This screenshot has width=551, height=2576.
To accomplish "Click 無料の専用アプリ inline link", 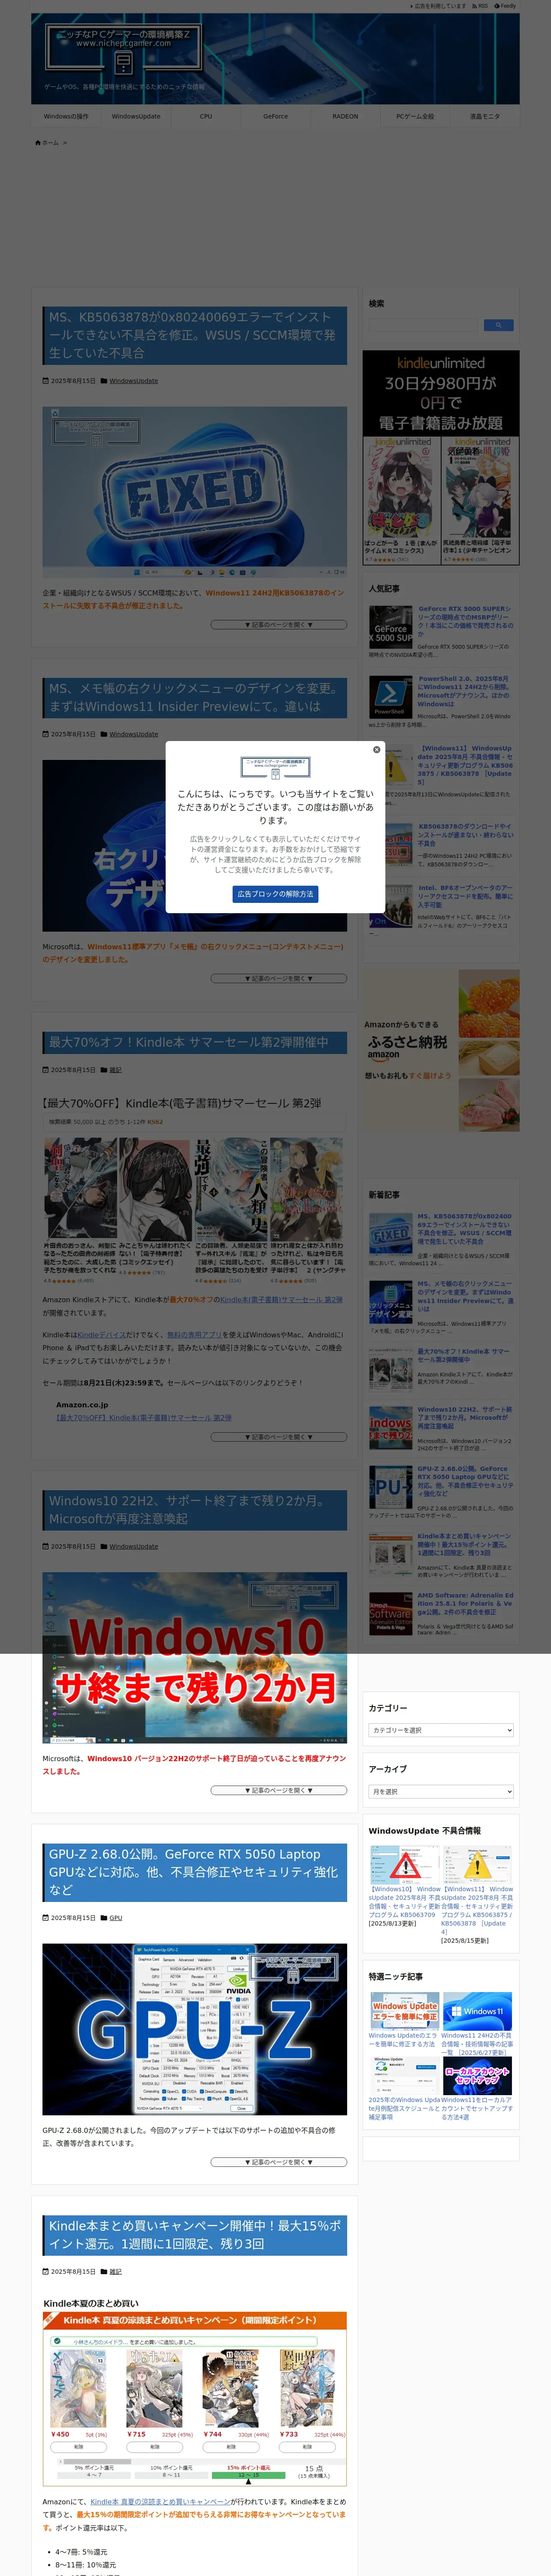I will pyautogui.click(x=194, y=1334).
